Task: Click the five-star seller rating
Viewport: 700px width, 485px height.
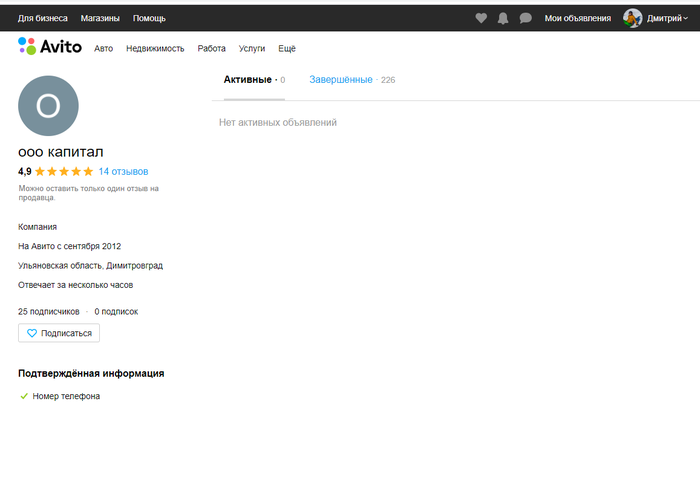Action: 64,171
